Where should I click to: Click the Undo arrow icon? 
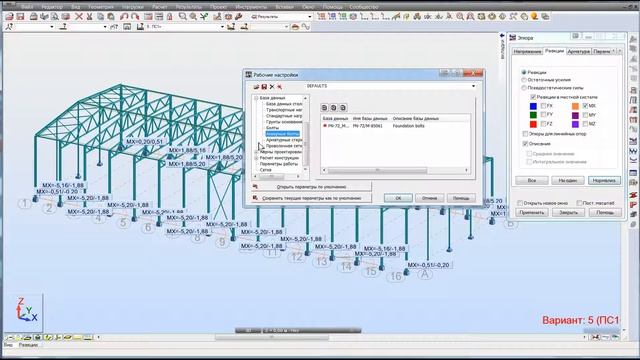(x=124, y=17)
